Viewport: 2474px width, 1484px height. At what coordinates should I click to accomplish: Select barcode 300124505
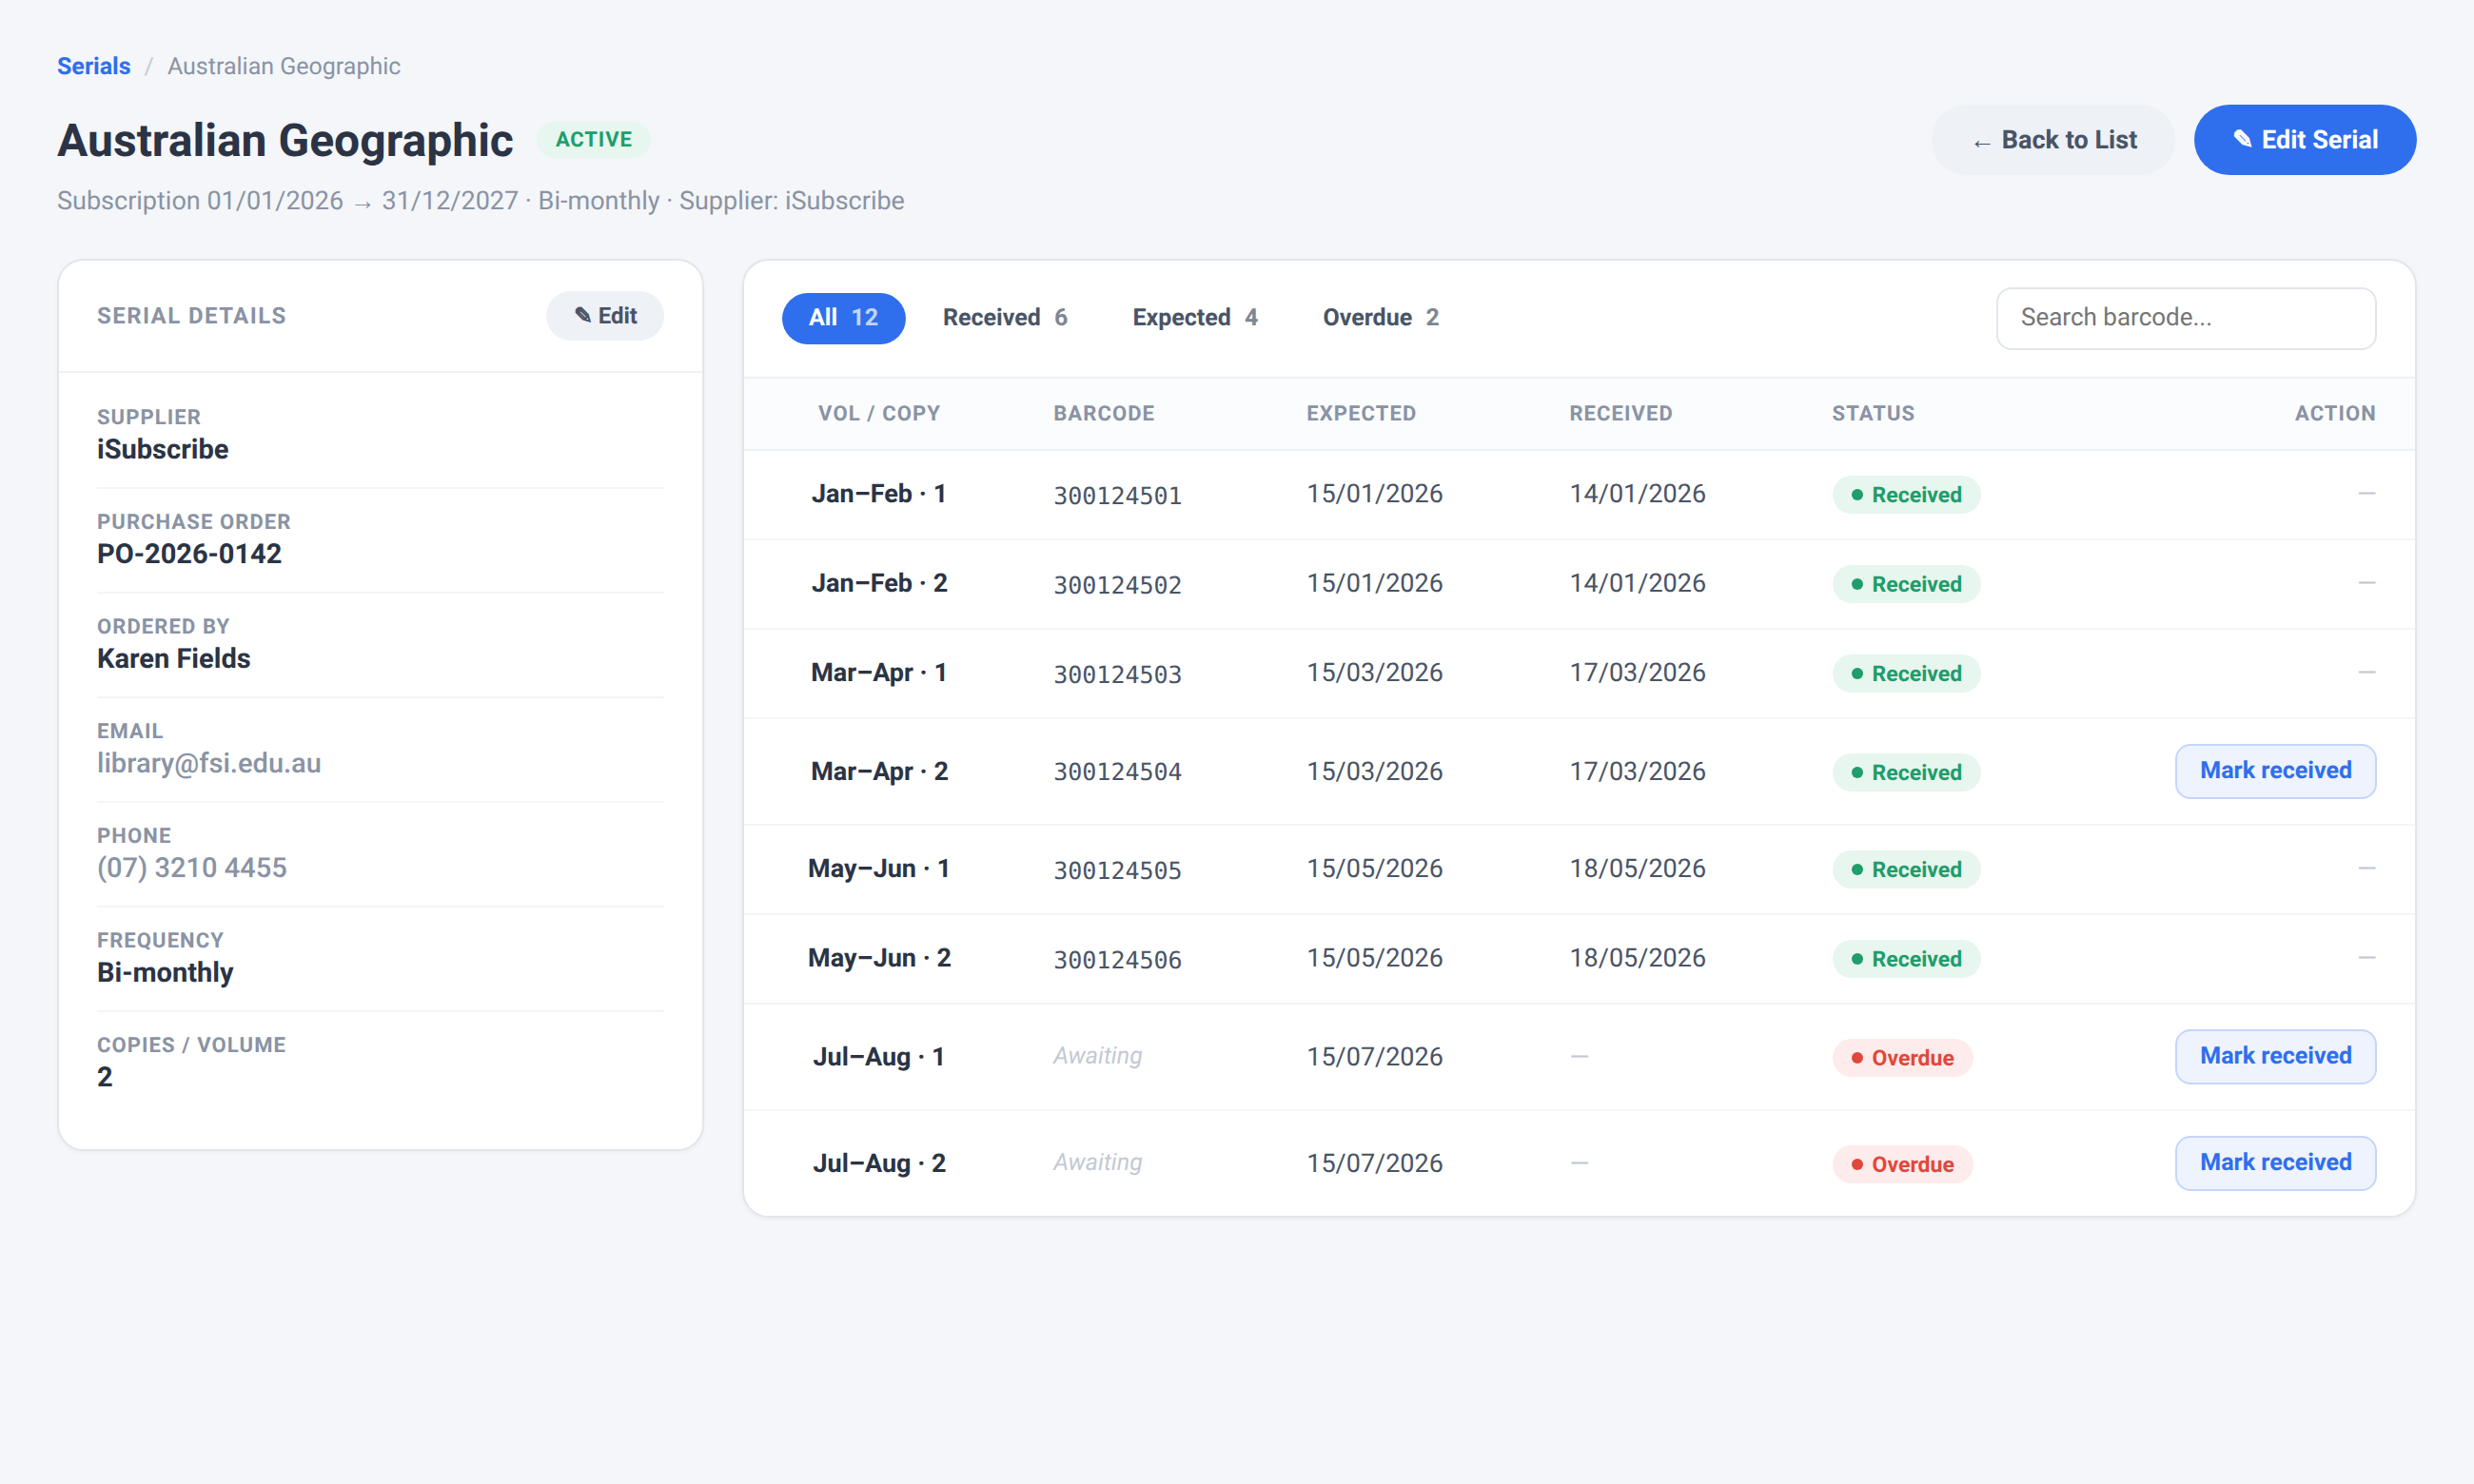point(1117,870)
